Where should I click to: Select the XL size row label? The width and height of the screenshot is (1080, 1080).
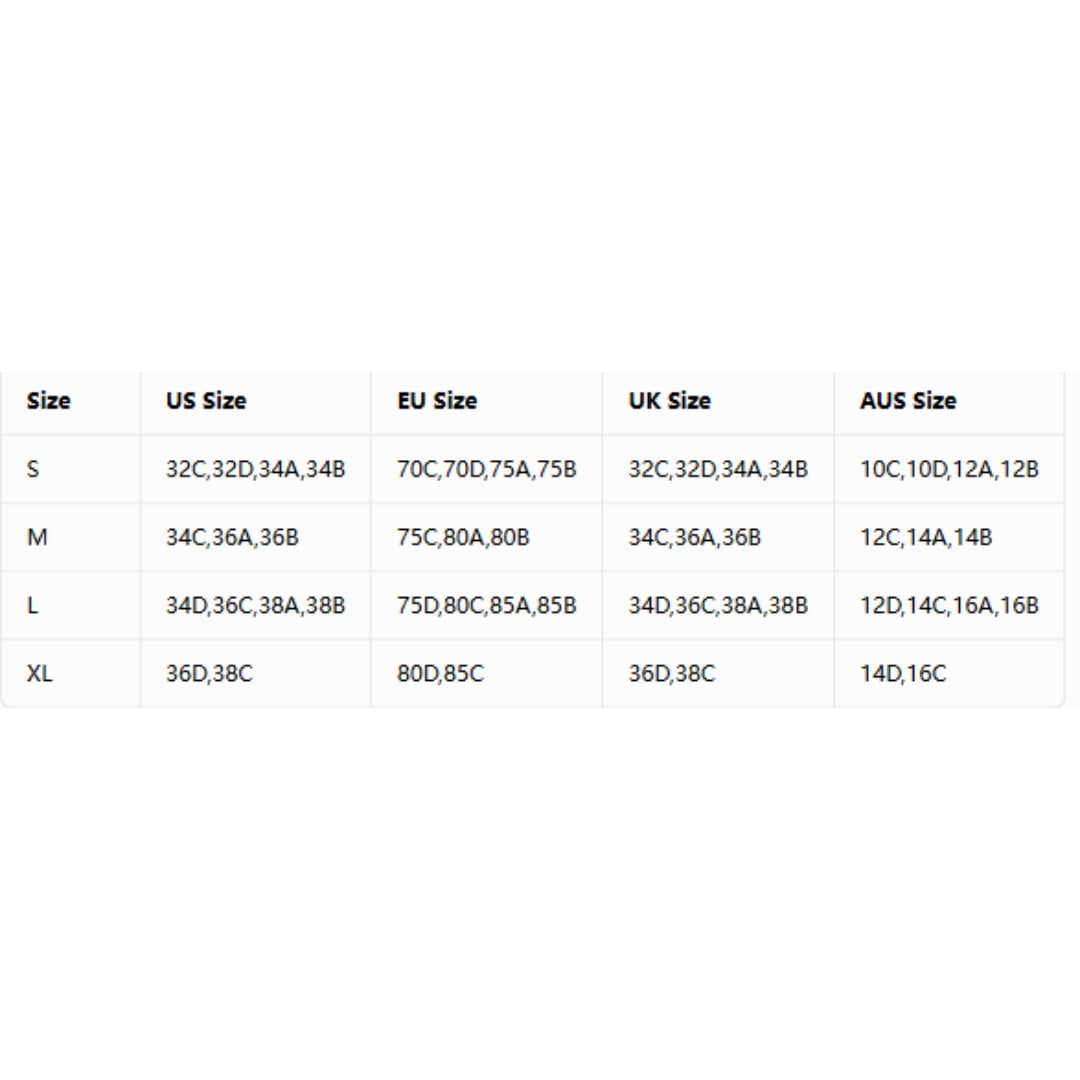tap(39, 673)
